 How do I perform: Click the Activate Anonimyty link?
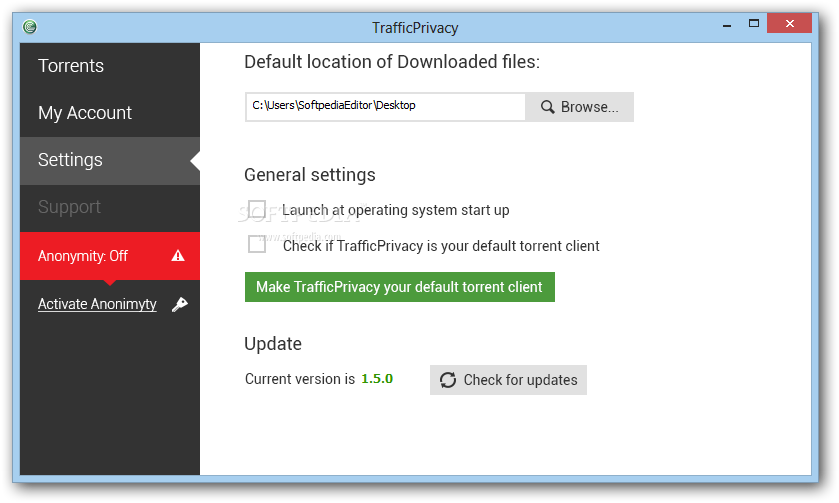(97, 304)
